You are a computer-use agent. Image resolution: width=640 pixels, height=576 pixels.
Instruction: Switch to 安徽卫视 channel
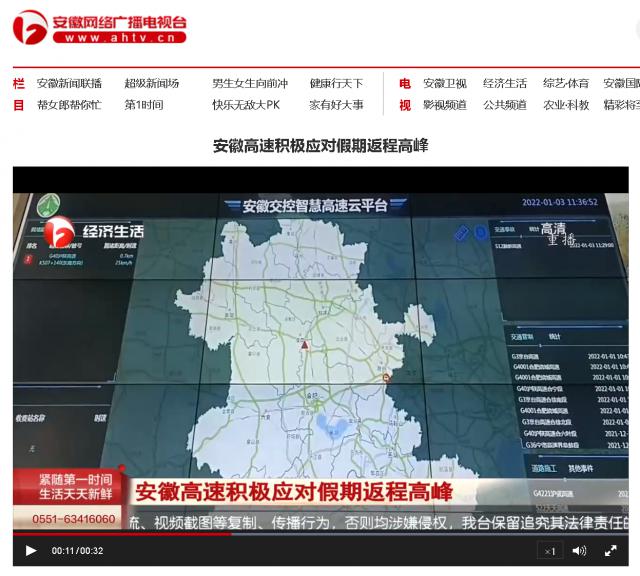click(x=445, y=84)
